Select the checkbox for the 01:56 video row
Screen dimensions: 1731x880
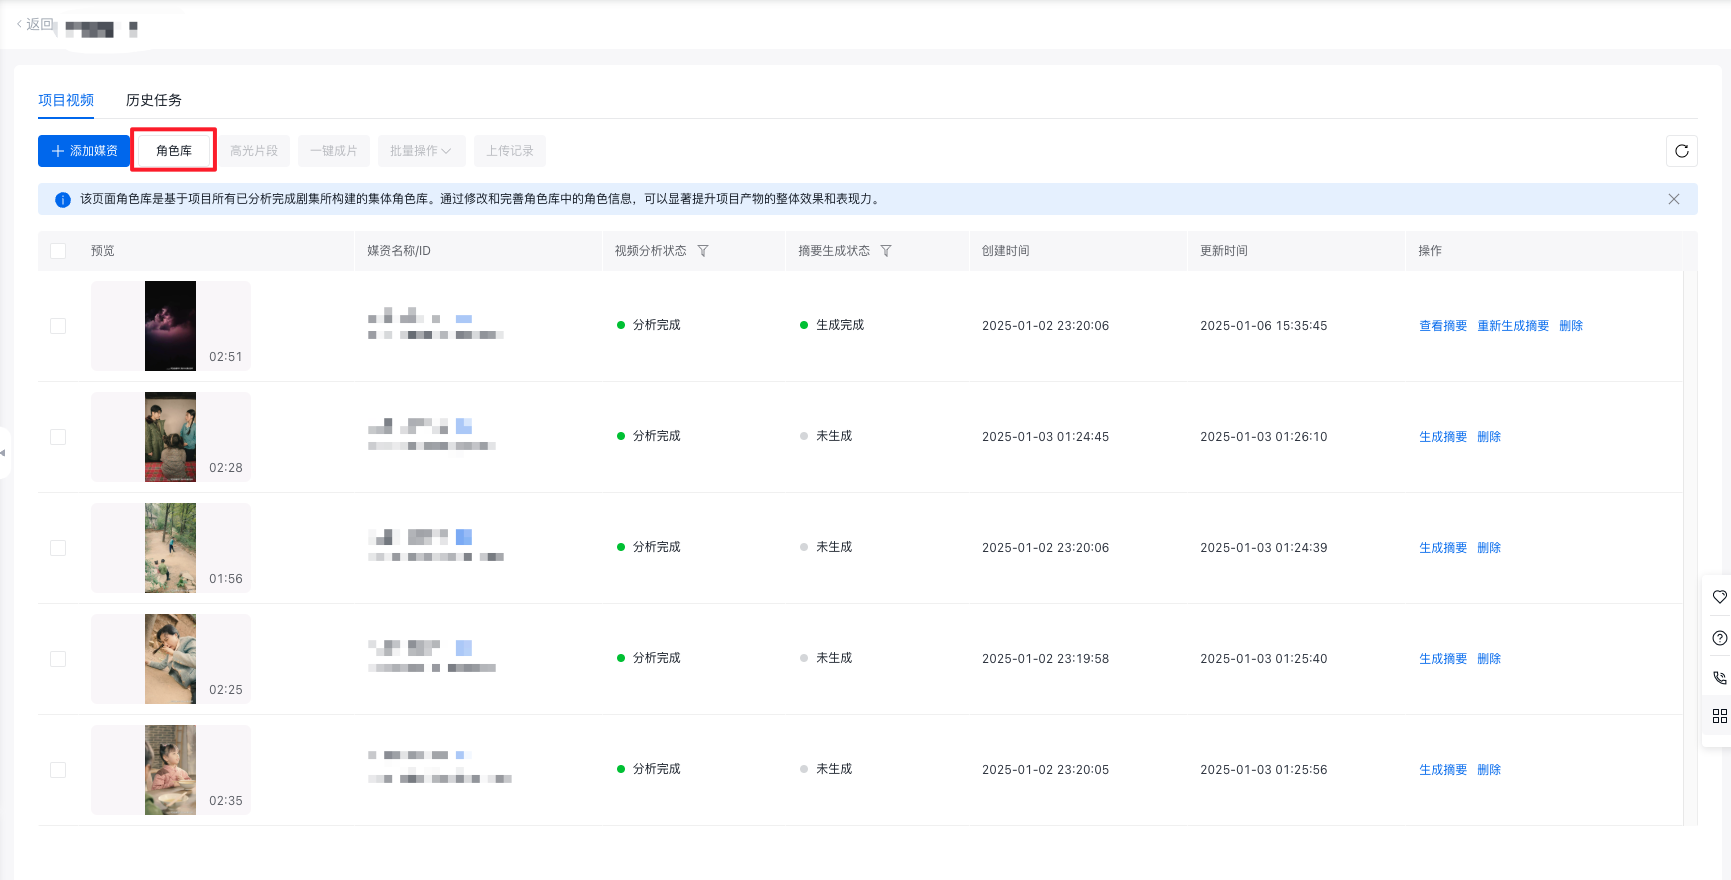[x=58, y=548]
